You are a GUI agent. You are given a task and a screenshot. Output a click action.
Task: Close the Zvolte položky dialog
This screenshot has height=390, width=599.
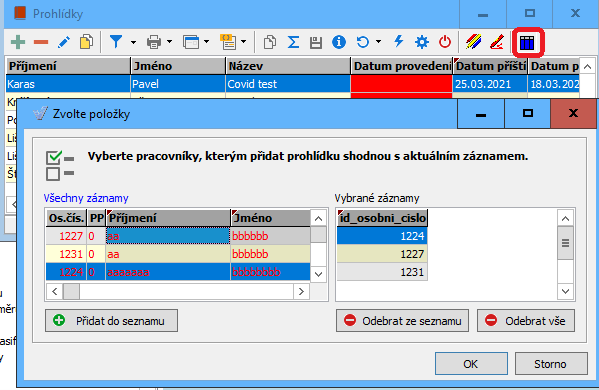pyautogui.click(x=573, y=113)
